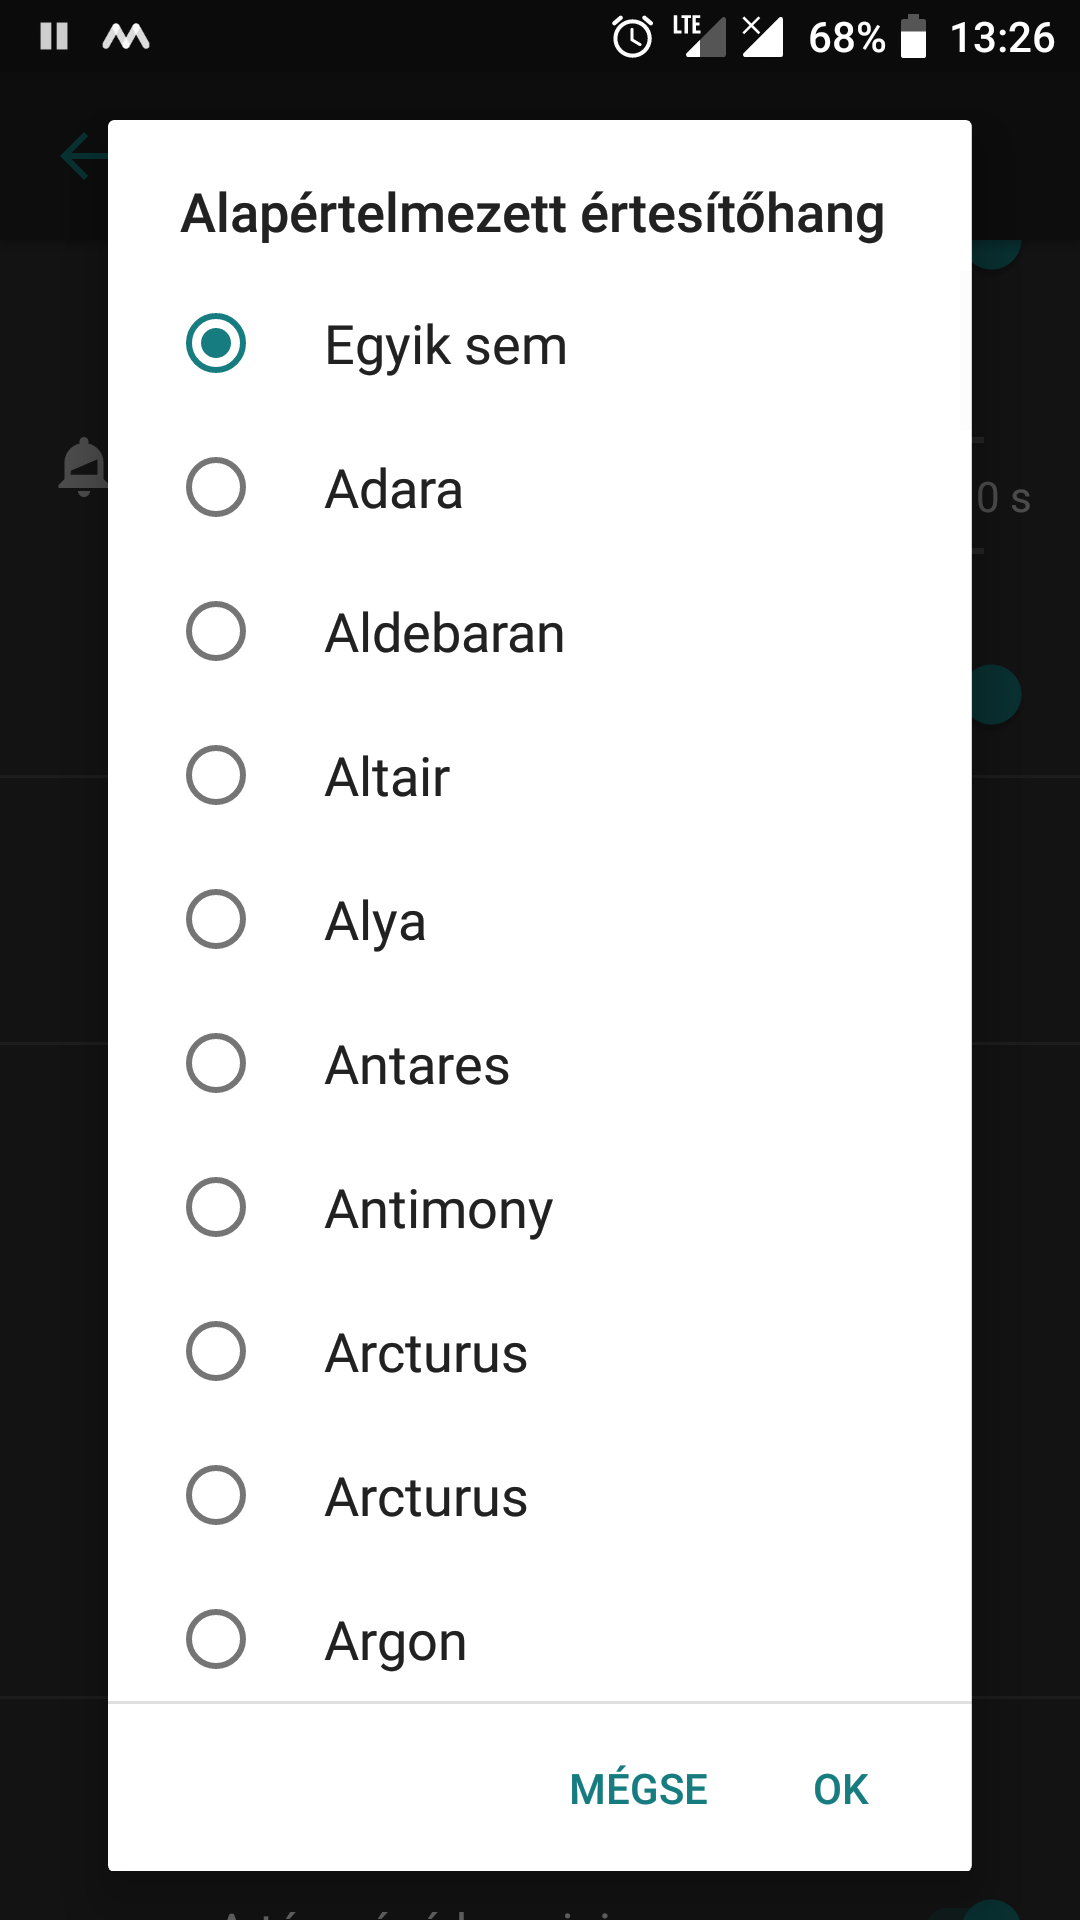Screen dimensions: 1080x1920
Task: Select the first Arcturus option
Action: pyautogui.click(x=540, y=1352)
